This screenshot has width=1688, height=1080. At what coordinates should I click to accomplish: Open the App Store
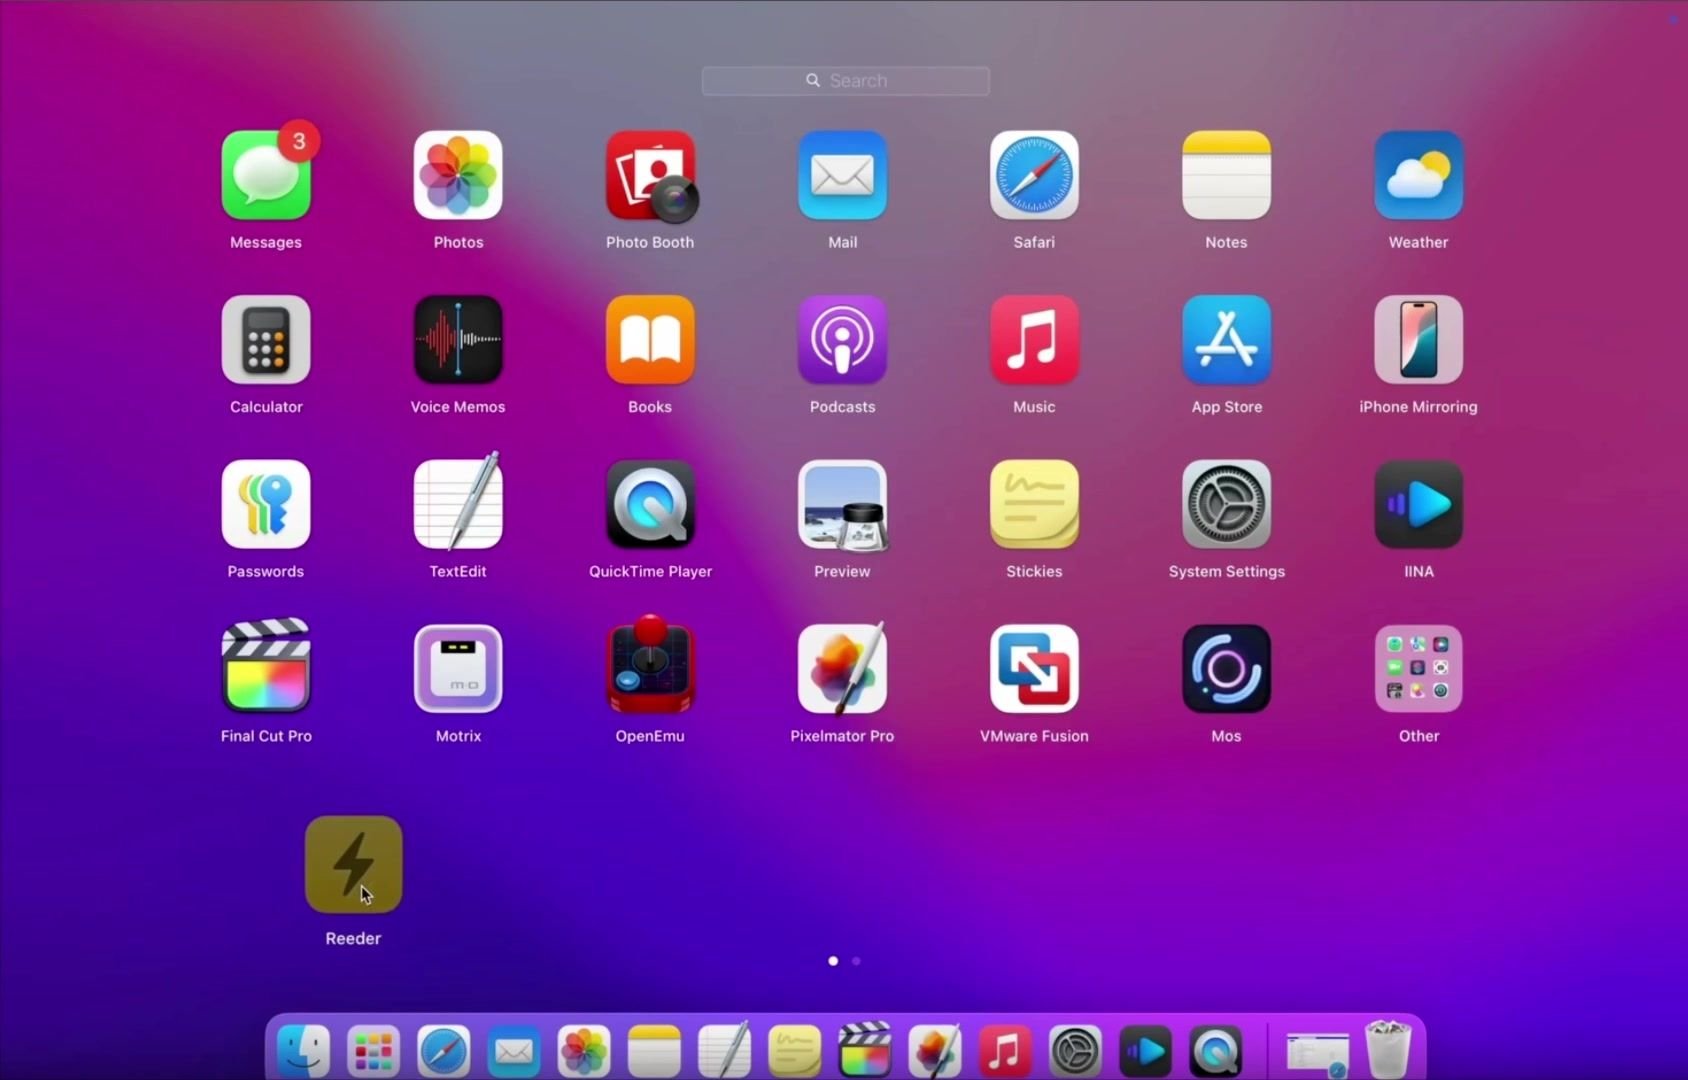pos(1226,340)
